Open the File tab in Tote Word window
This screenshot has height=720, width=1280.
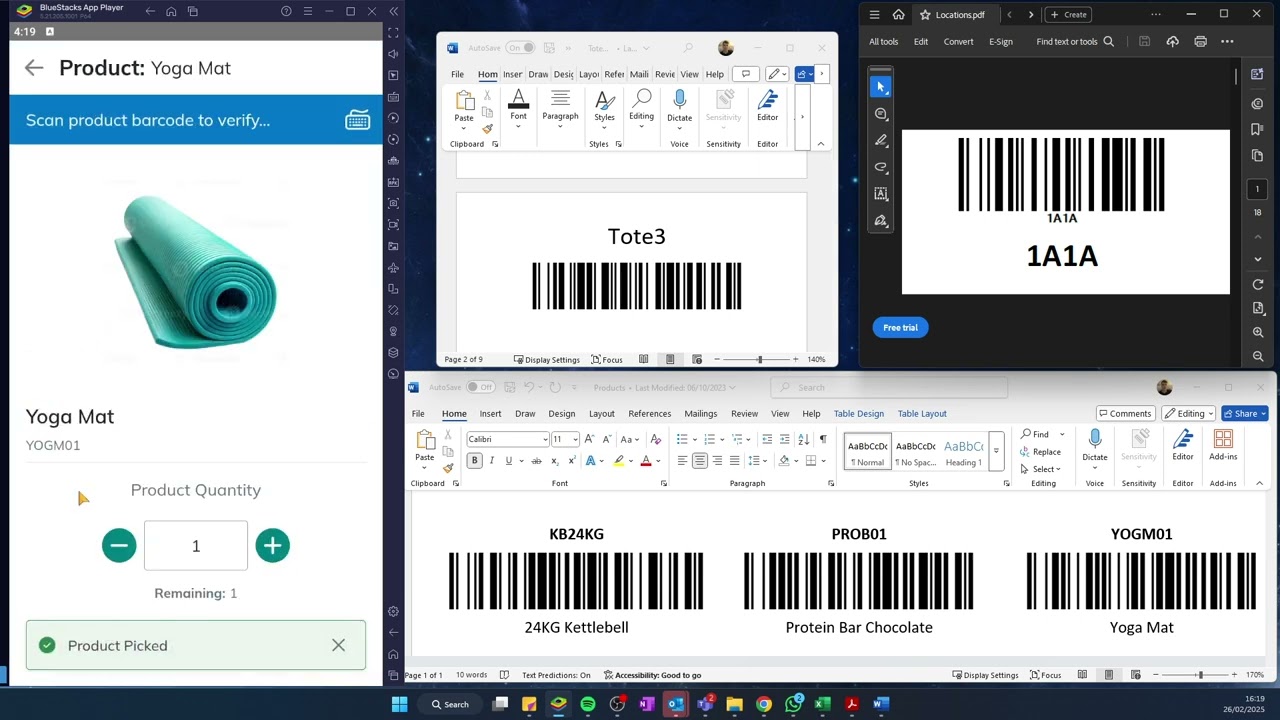(x=457, y=74)
